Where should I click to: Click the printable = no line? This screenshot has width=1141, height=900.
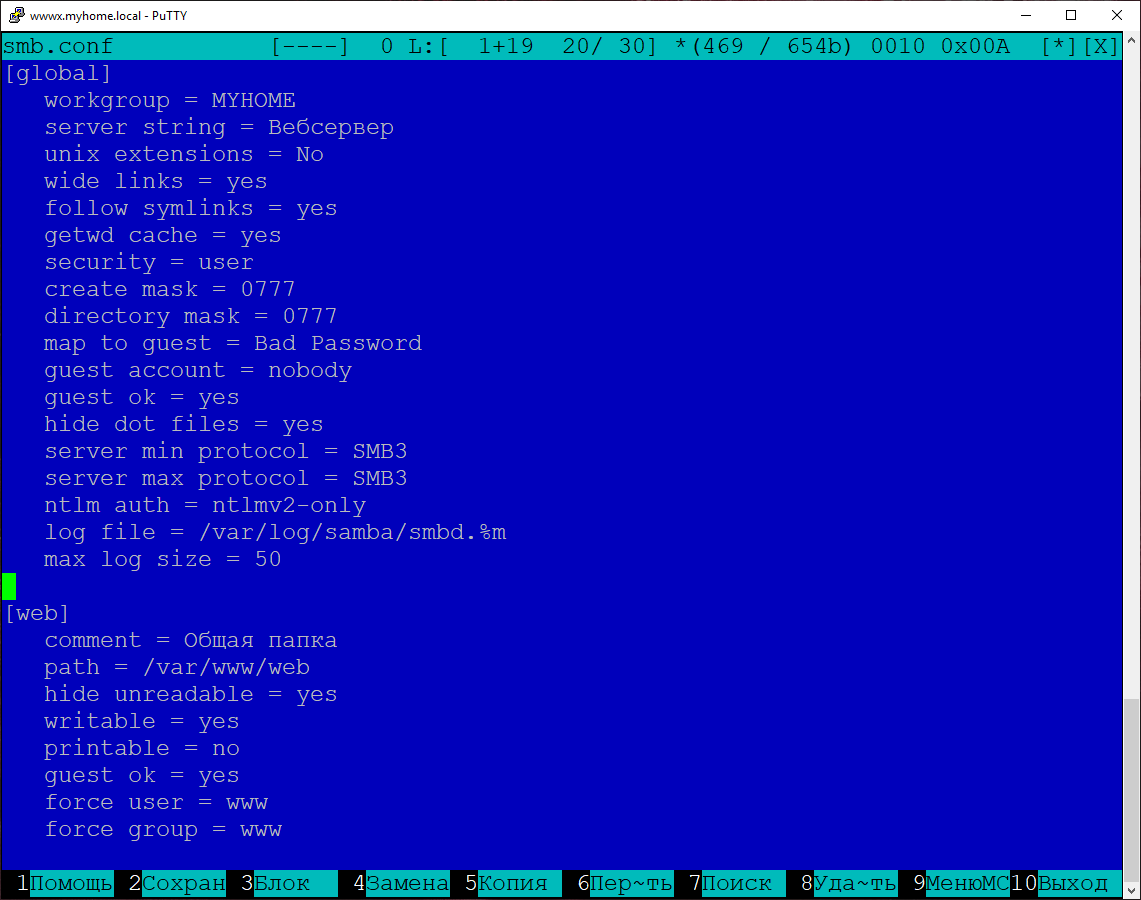click(141, 748)
